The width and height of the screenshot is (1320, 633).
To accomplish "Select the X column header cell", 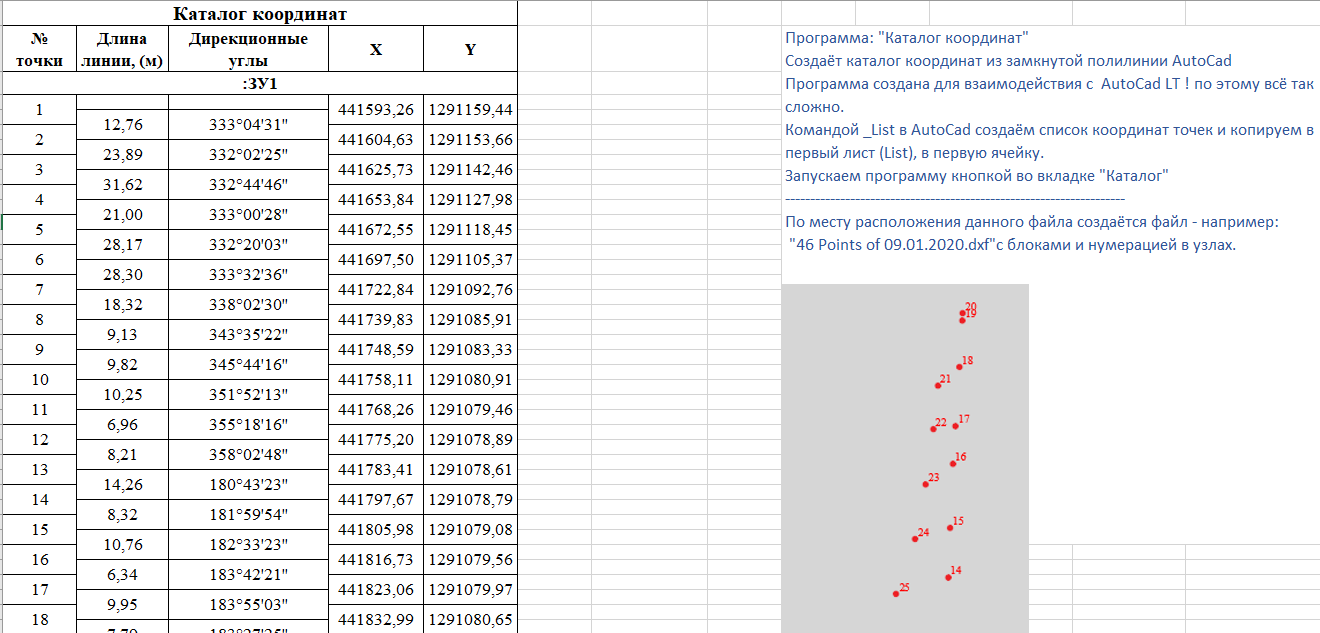I will point(375,50).
